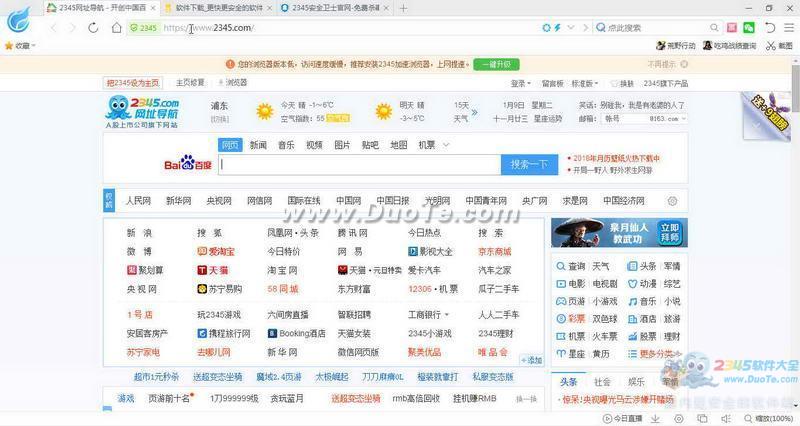Focus the Baidu search input field
This screenshot has width=800, height=426.
[x=360, y=164]
